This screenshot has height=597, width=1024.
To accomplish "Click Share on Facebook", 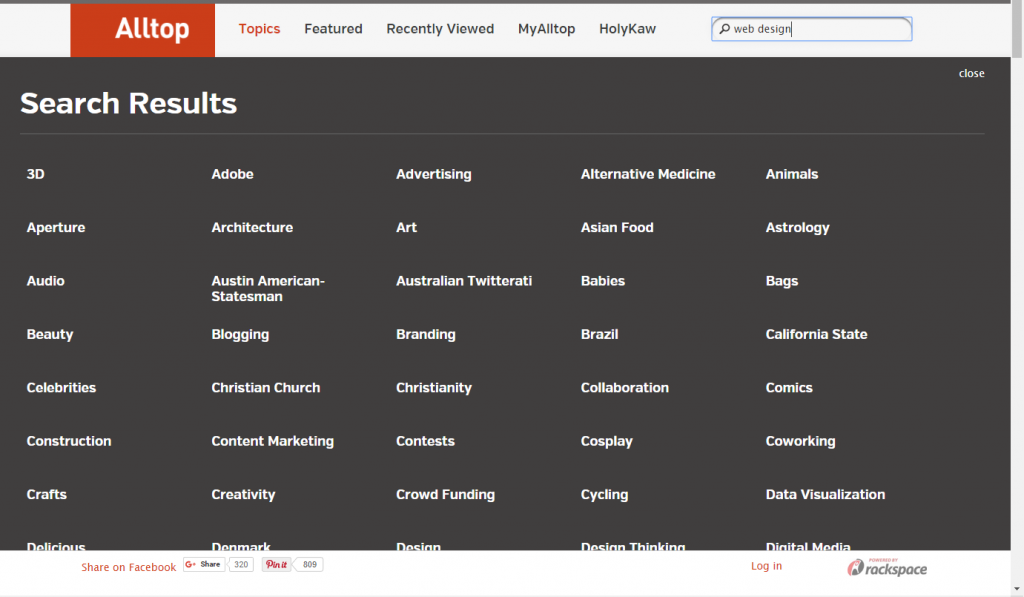I will point(129,567).
